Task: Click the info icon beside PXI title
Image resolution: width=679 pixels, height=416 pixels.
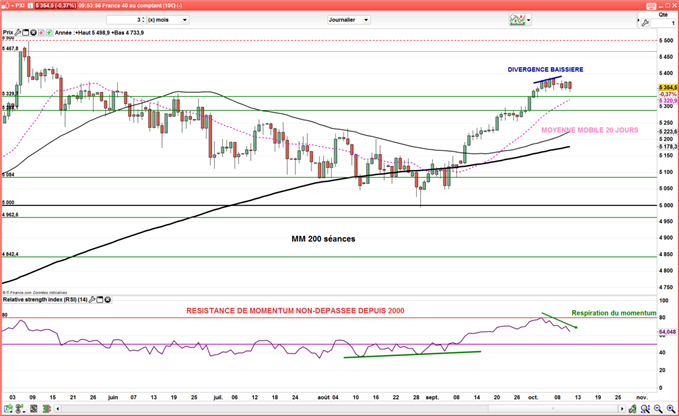Action: 29,6
